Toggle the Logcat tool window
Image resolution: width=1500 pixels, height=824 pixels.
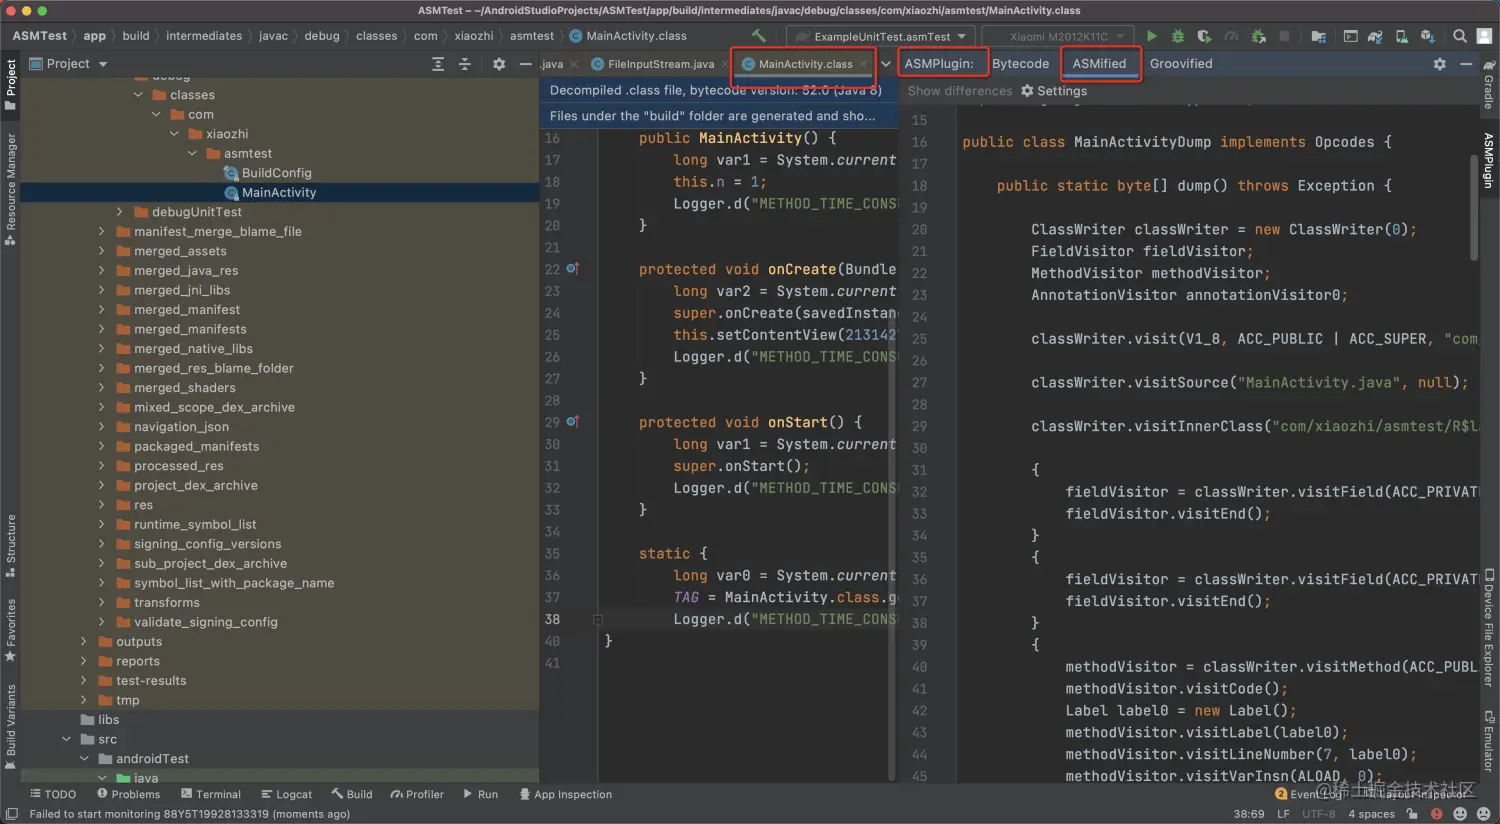click(287, 794)
